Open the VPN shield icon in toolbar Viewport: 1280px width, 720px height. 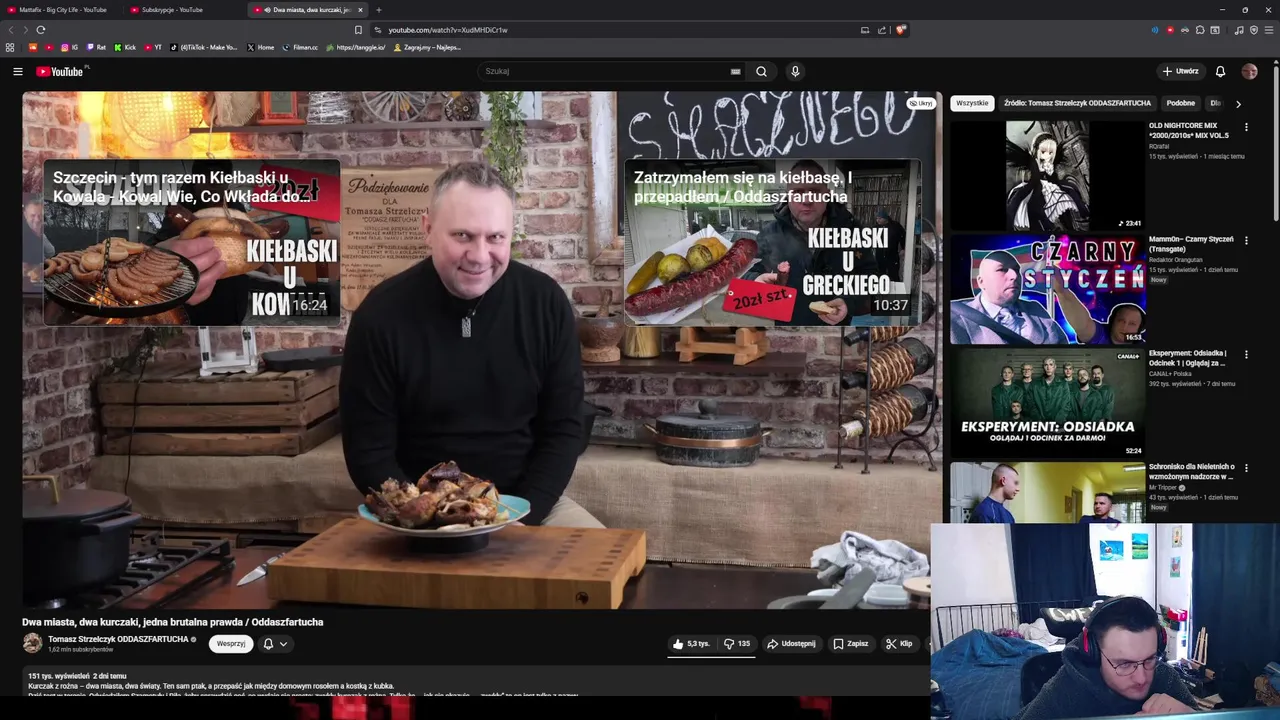1254,30
